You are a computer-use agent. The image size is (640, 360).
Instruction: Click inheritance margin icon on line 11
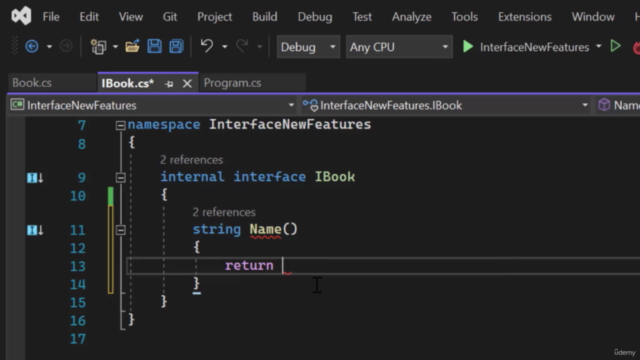pos(35,230)
